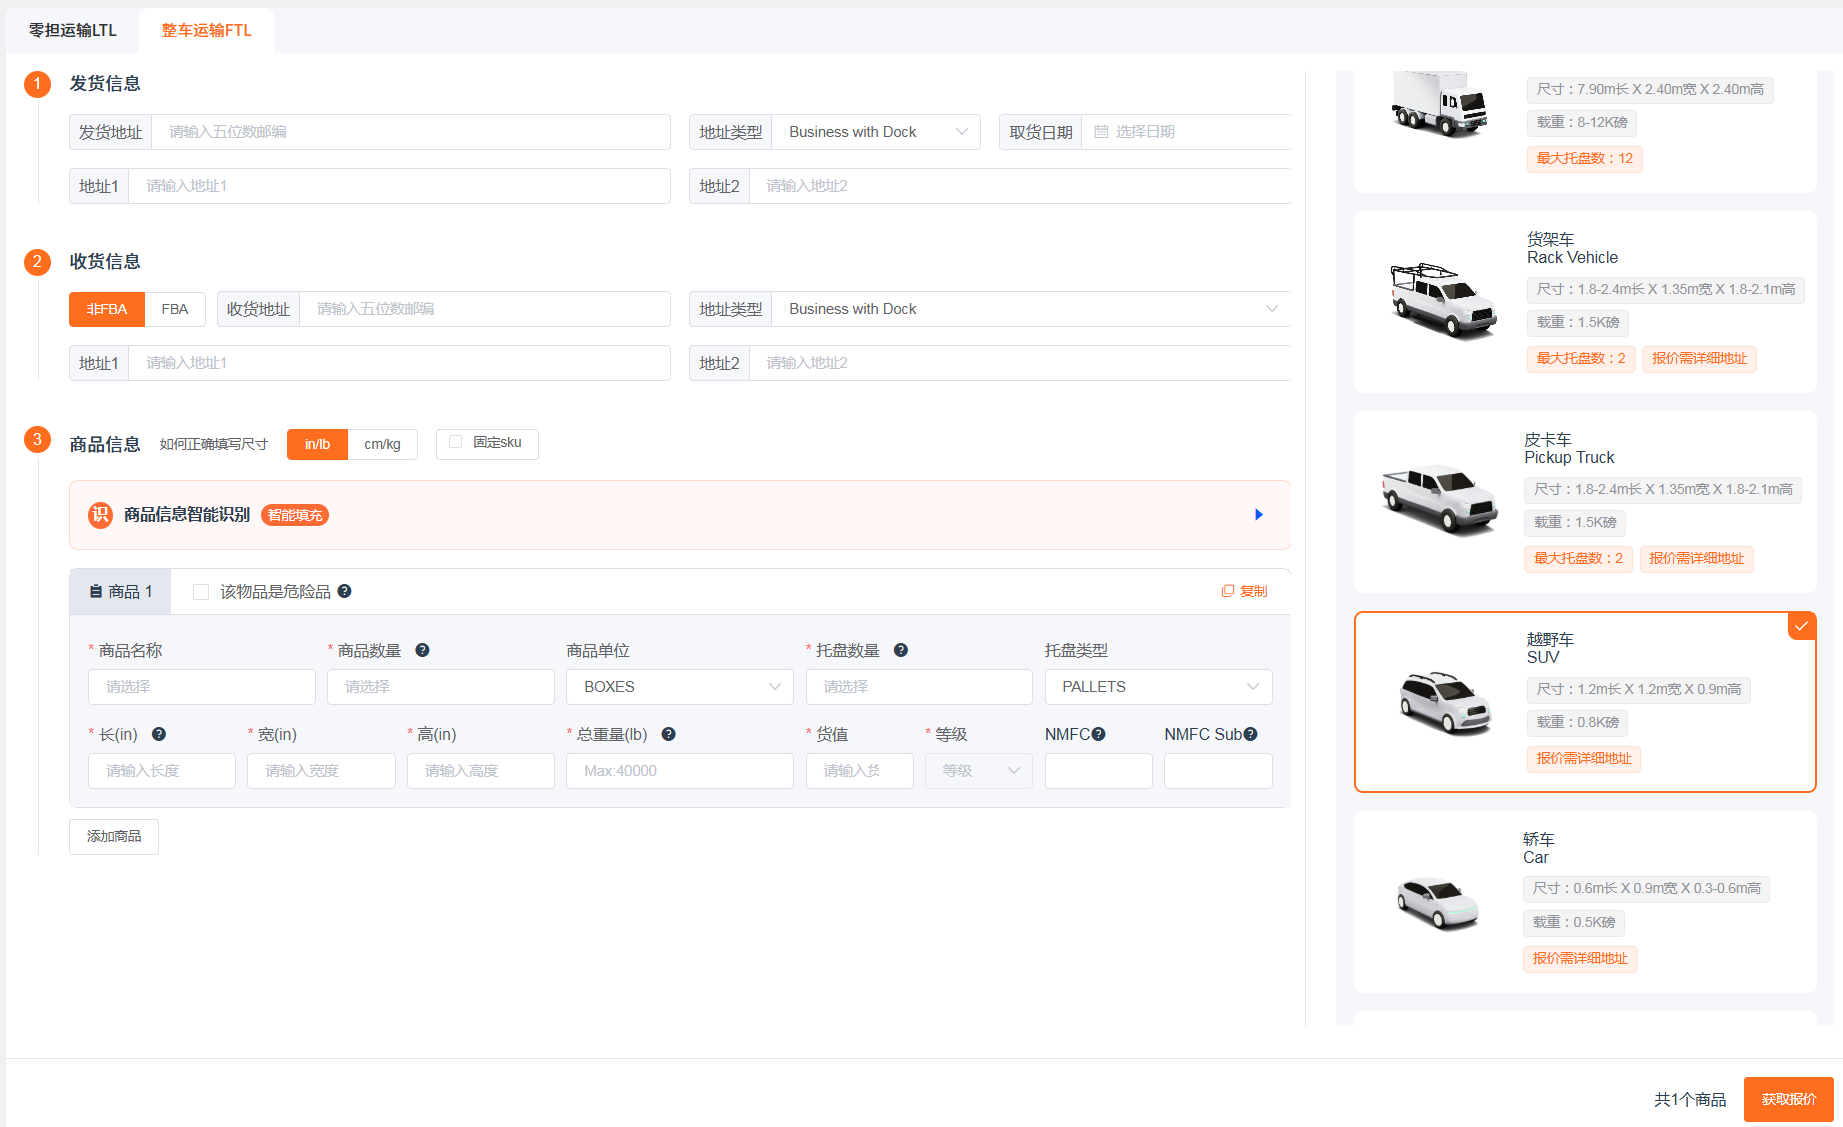Click help icon beside 该物品是危险品
This screenshot has width=1843, height=1127.
click(x=344, y=591)
